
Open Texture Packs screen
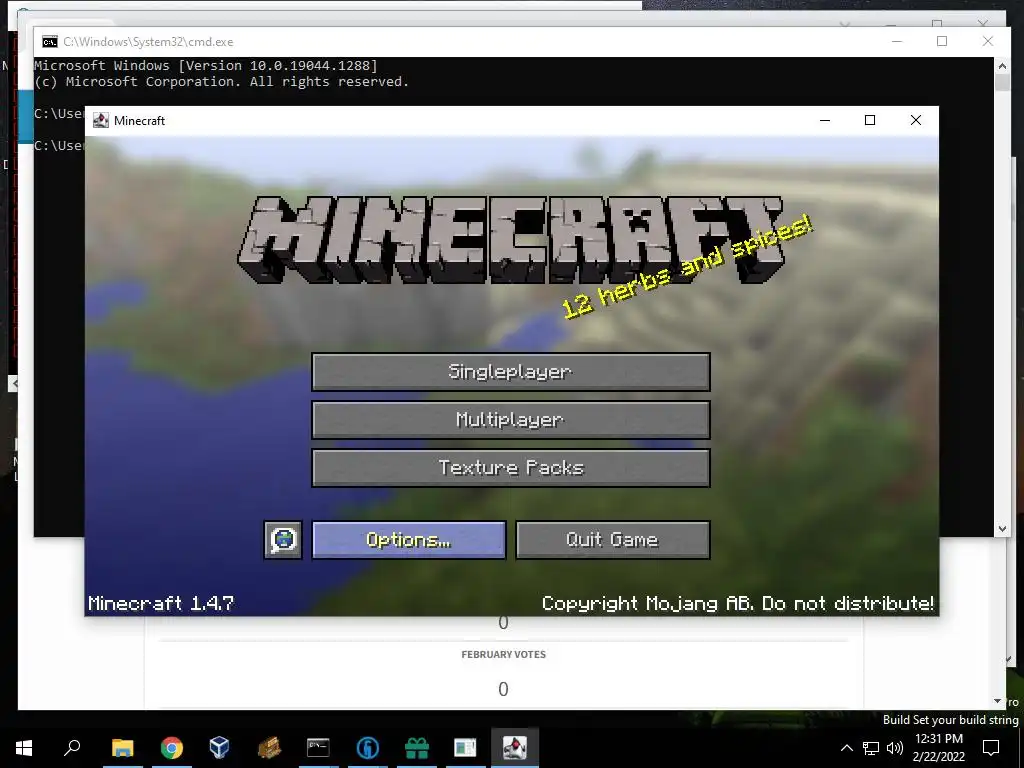point(511,468)
